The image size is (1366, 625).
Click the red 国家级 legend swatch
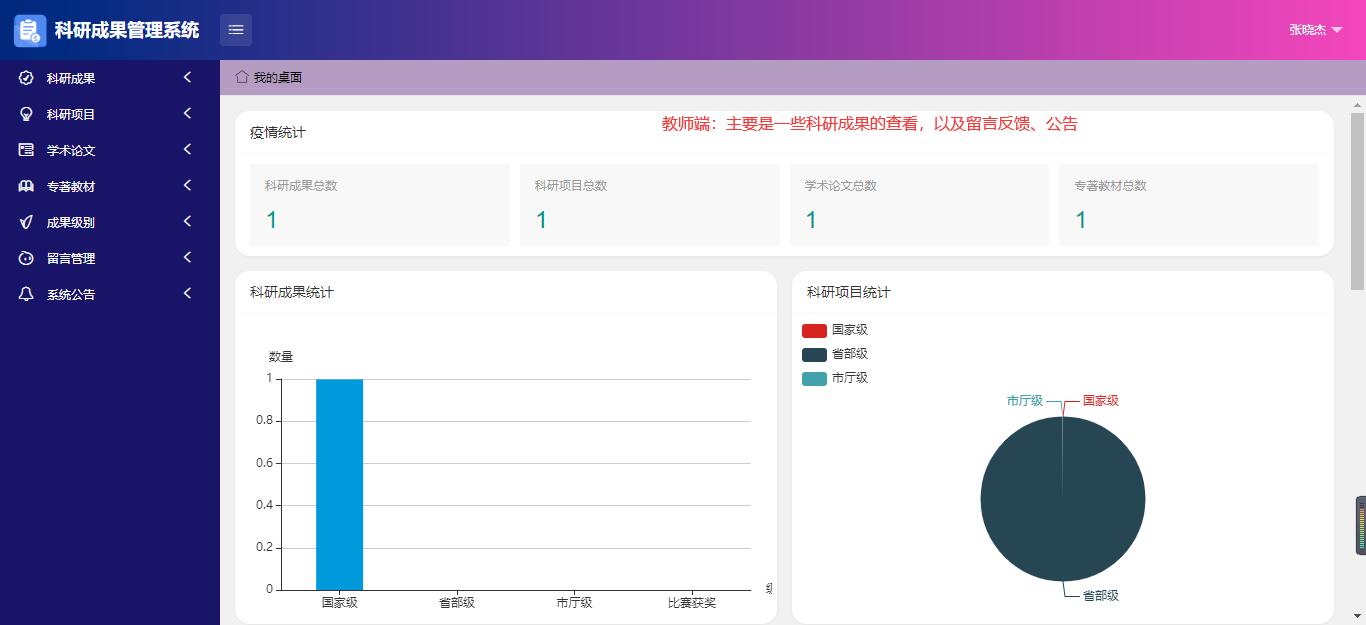click(814, 330)
